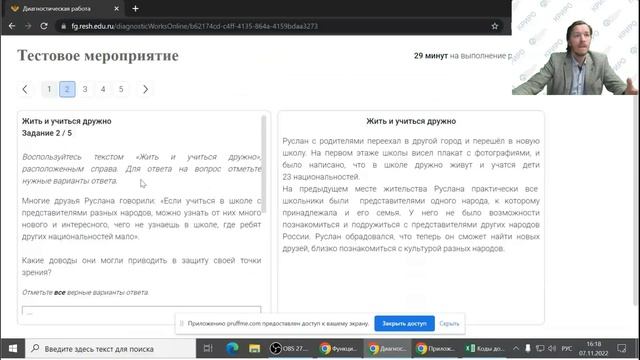
Task: Open the network tray icon
Action: pyautogui.click(x=540, y=349)
